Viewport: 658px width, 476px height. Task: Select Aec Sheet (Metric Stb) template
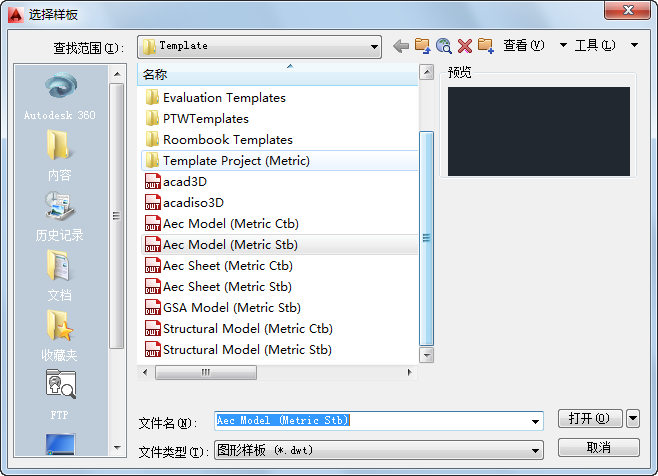click(x=279, y=287)
